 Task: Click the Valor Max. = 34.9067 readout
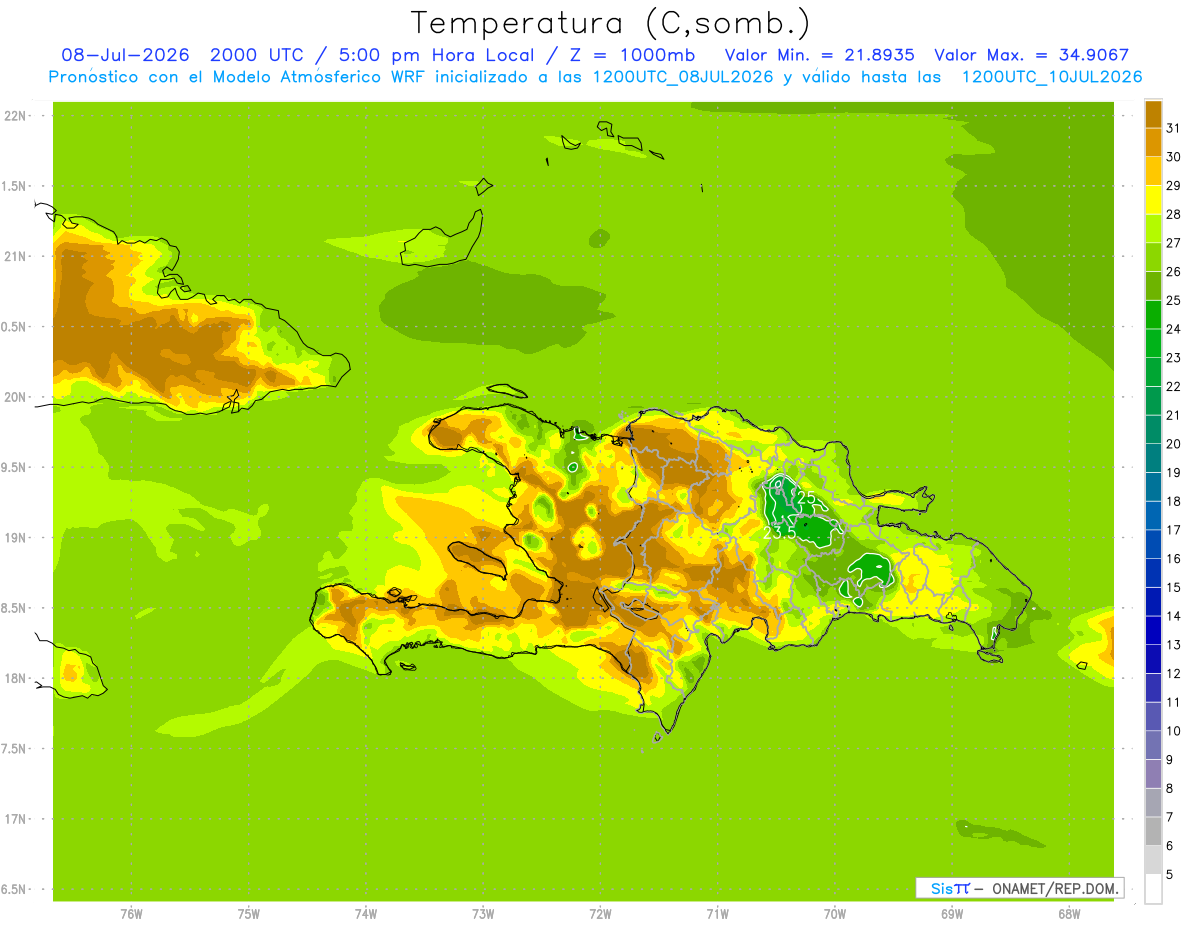(x=1032, y=55)
